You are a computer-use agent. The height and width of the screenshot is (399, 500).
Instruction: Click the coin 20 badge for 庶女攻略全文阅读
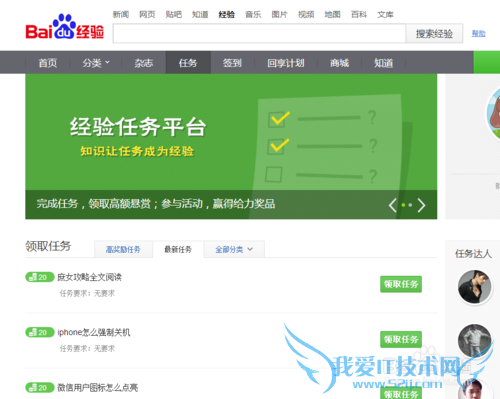pyautogui.click(x=39, y=277)
